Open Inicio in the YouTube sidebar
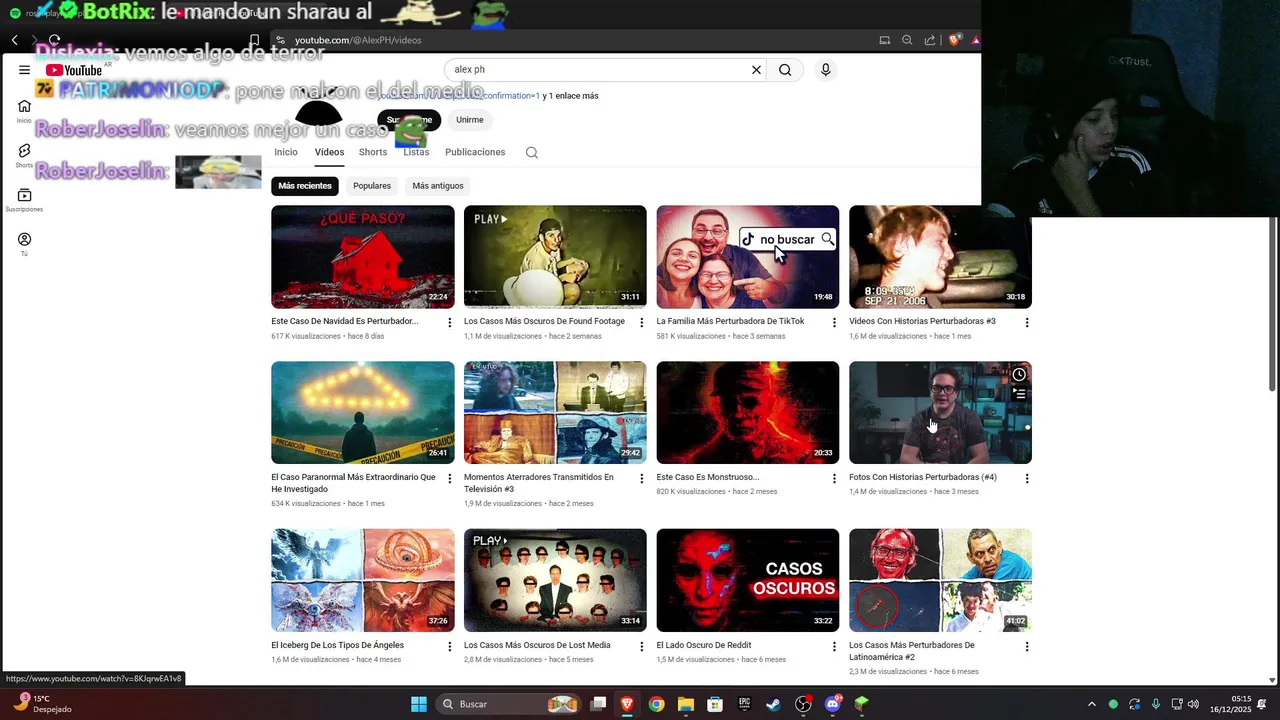 (x=24, y=111)
